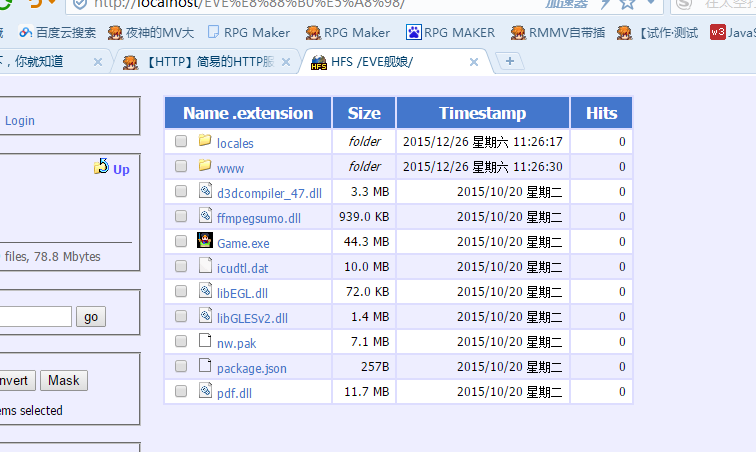Select the package.json checkbox
The height and width of the screenshot is (452, 756).
pyautogui.click(x=181, y=367)
